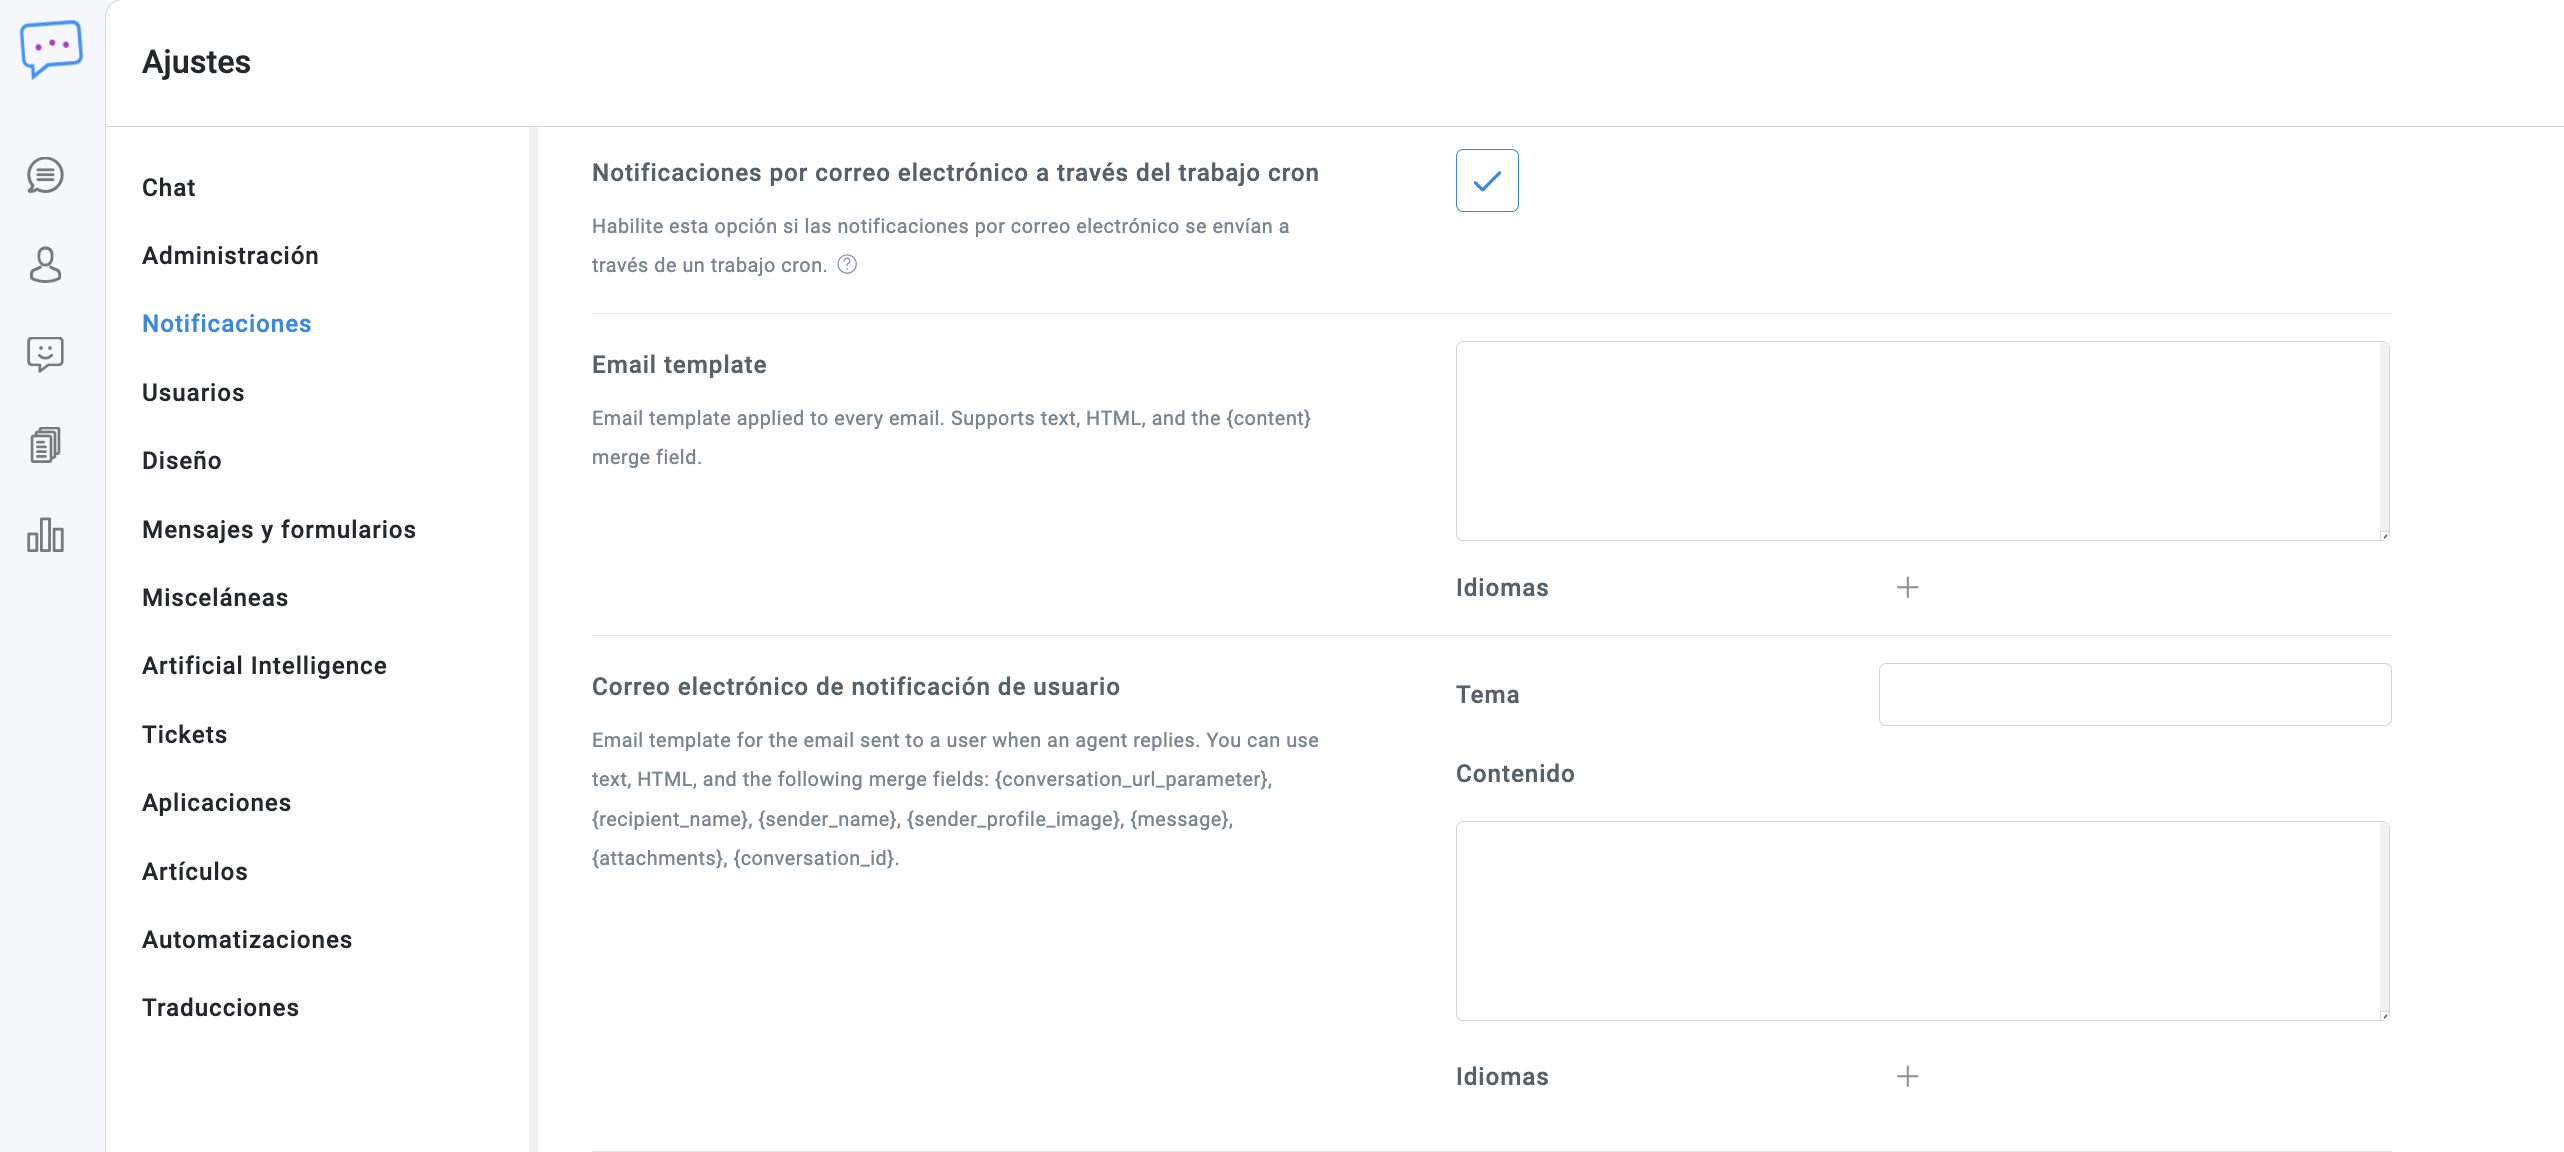The height and width of the screenshot is (1152, 2564).
Task: Select the Usuarios settings tab
Action: click(x=193, y=392)
